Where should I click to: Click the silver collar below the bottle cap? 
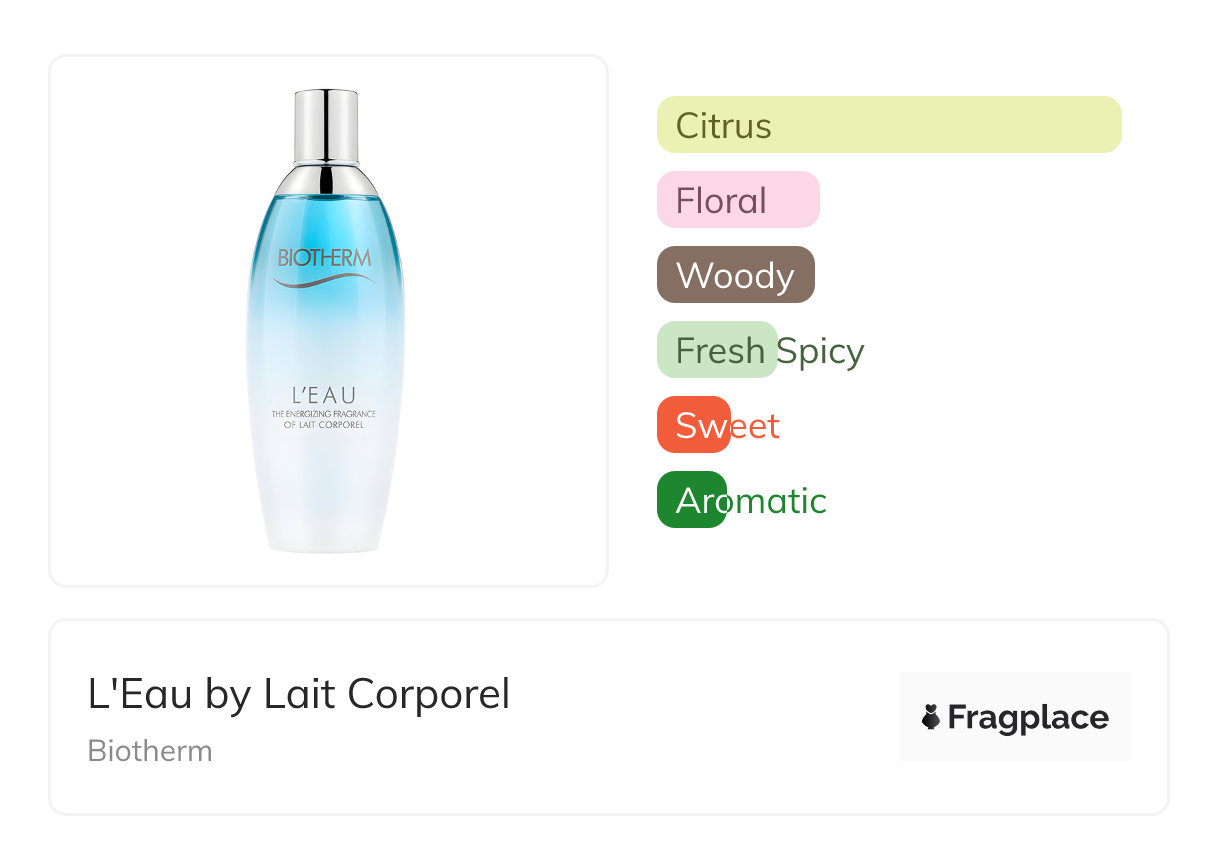(x=326, y=178)
